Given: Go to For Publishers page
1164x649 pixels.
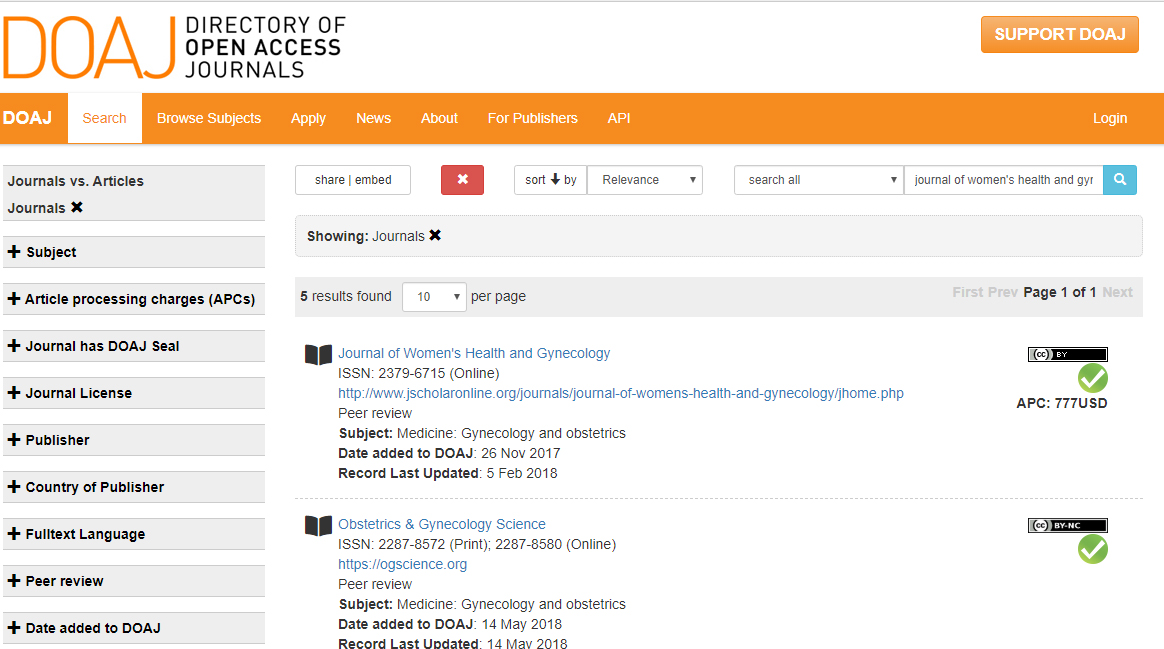Looking at the screenshot, I should coord(532,118).
